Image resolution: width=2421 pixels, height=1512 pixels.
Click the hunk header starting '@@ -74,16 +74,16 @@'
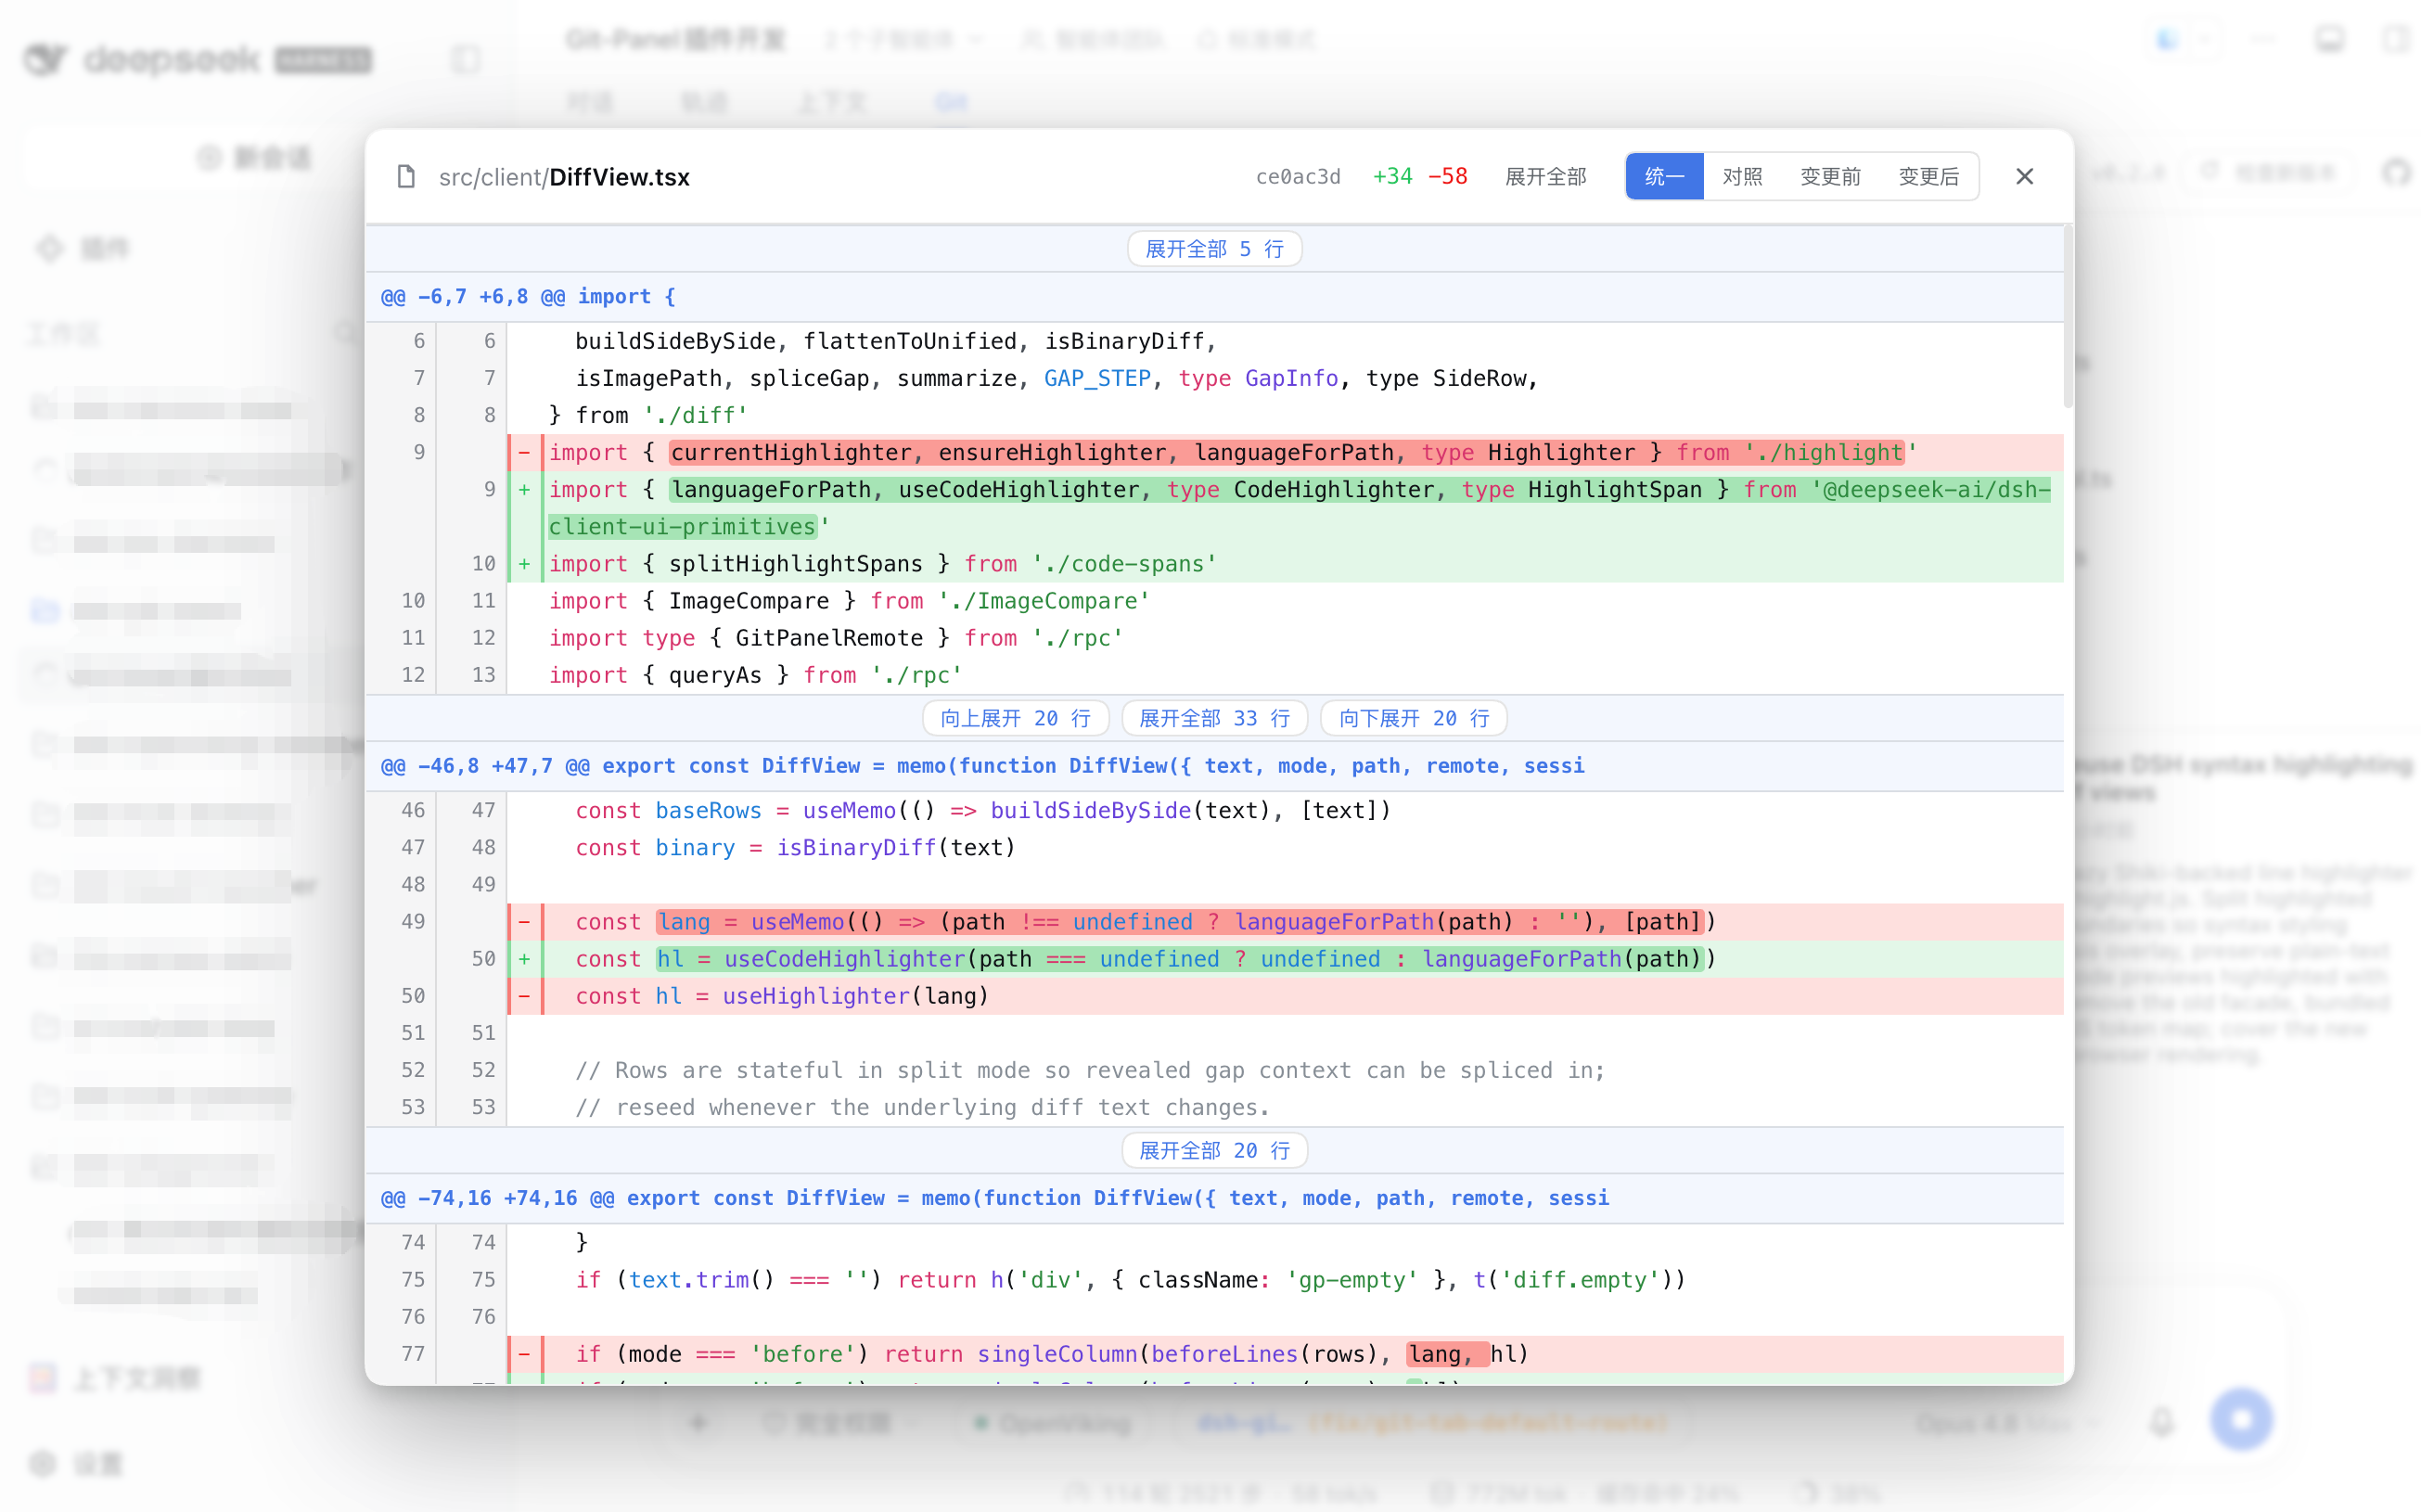pyautogui.click(x=995, y=1198)
